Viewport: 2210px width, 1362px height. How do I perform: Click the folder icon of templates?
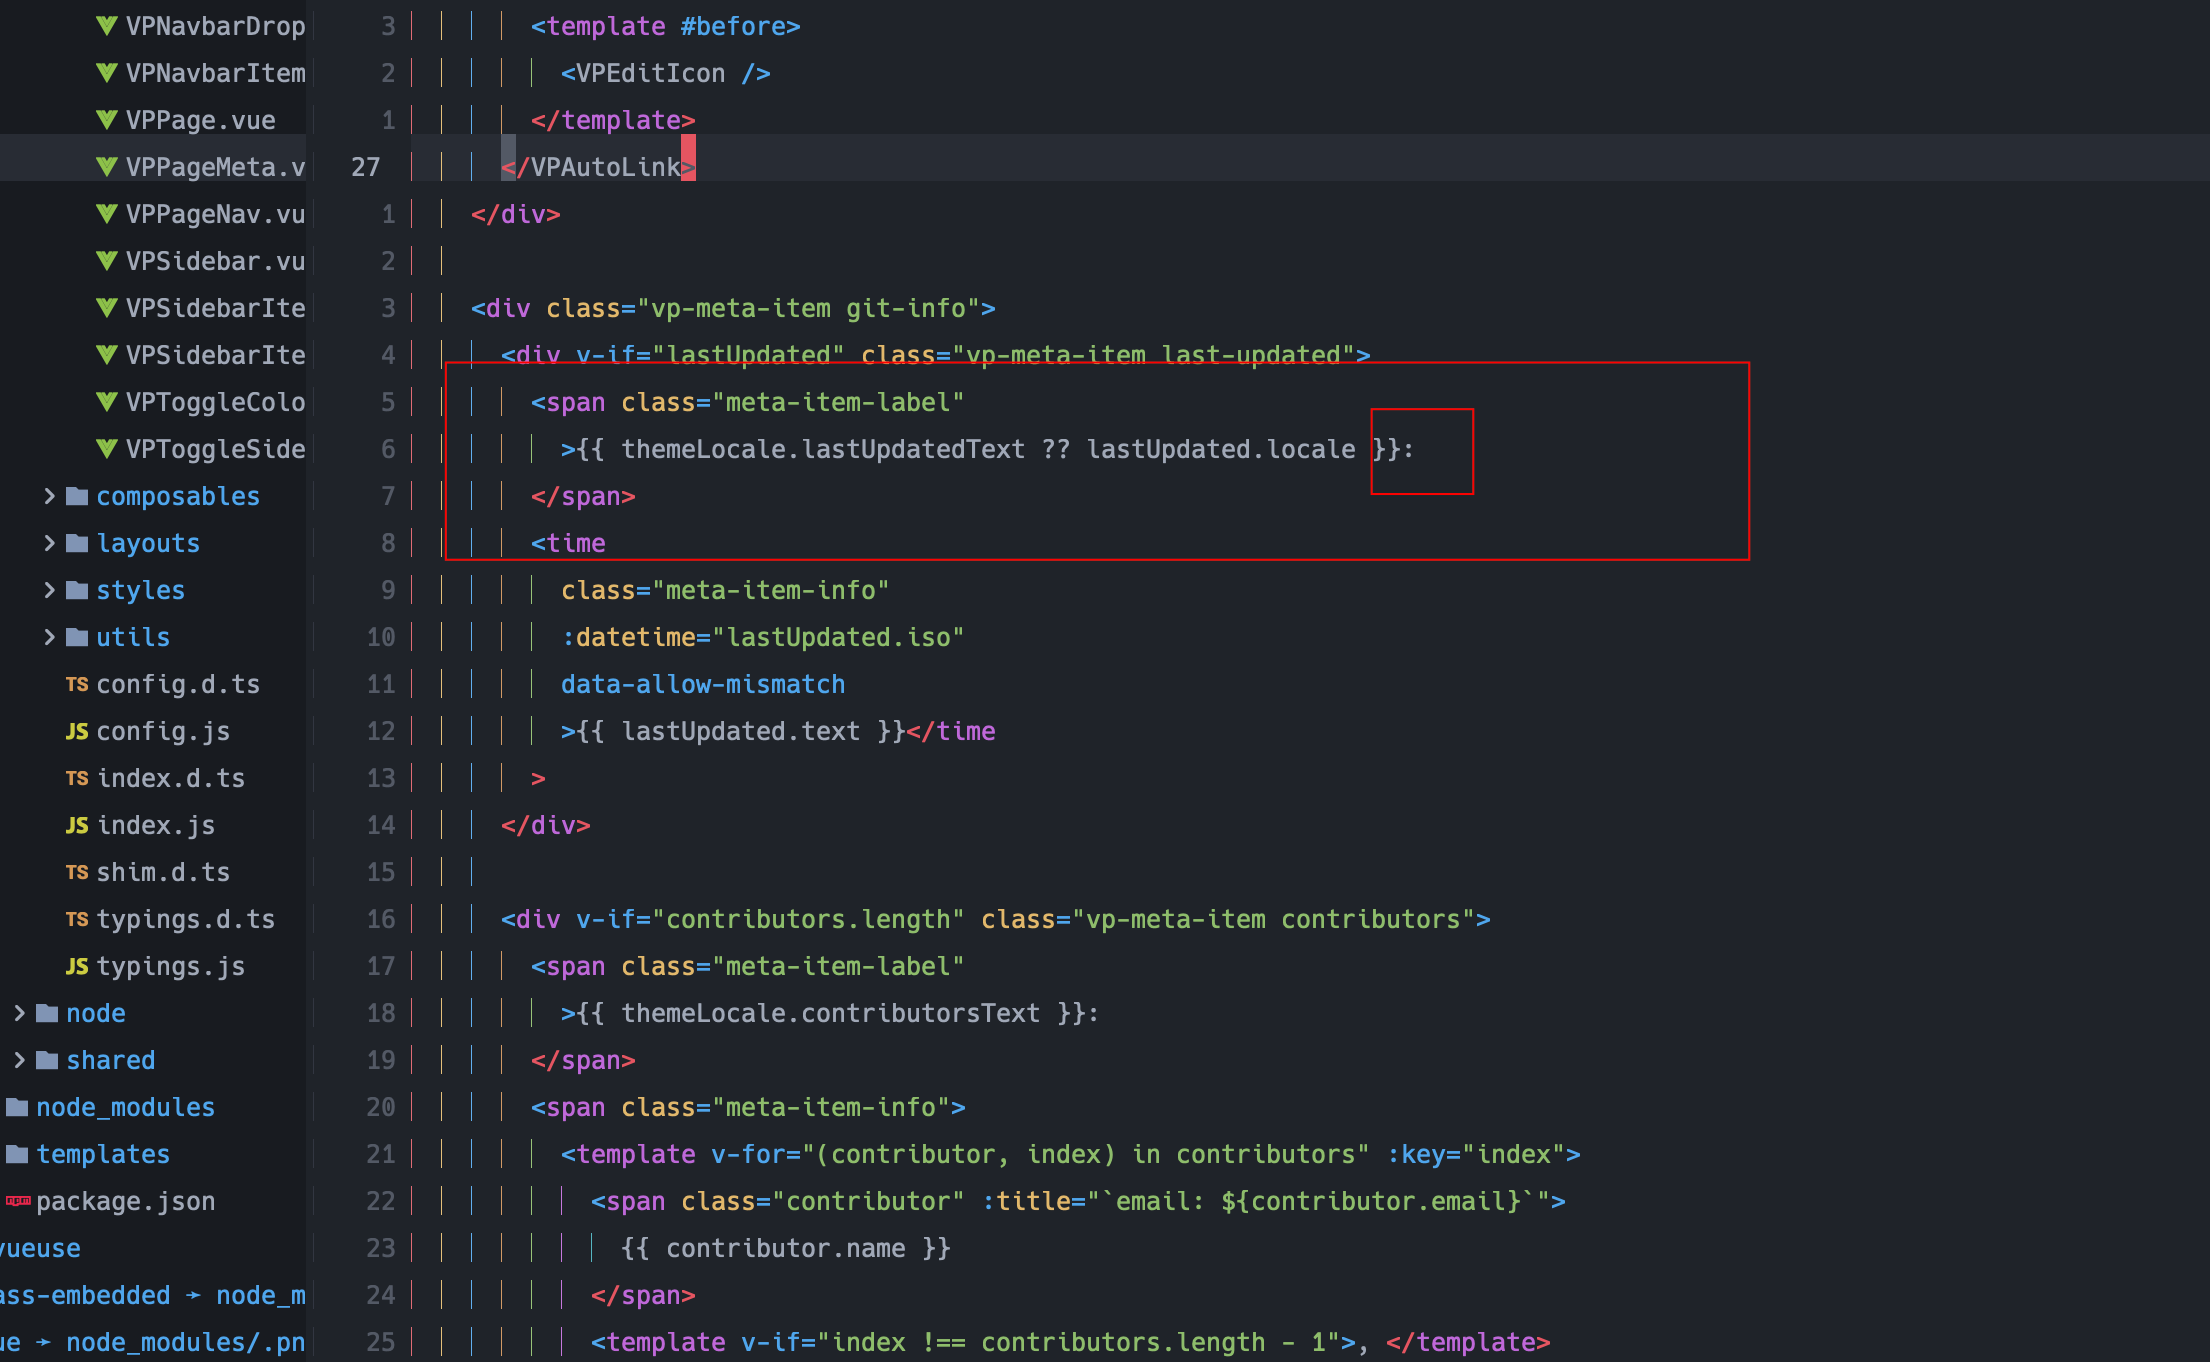click(17, 1154)
